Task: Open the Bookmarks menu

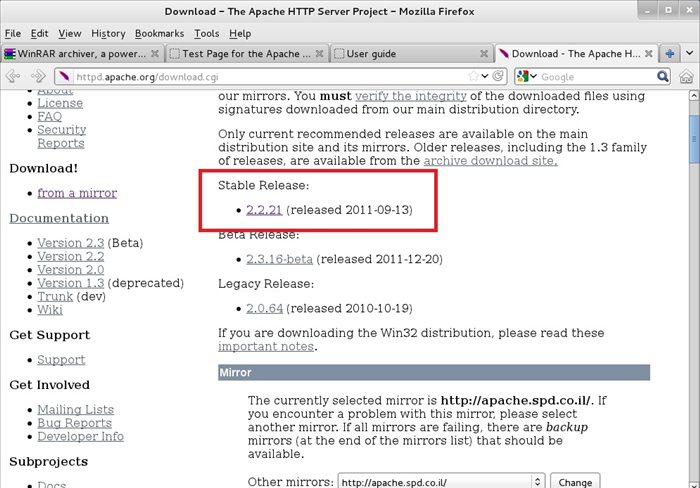Action: [x=159, y=33]
